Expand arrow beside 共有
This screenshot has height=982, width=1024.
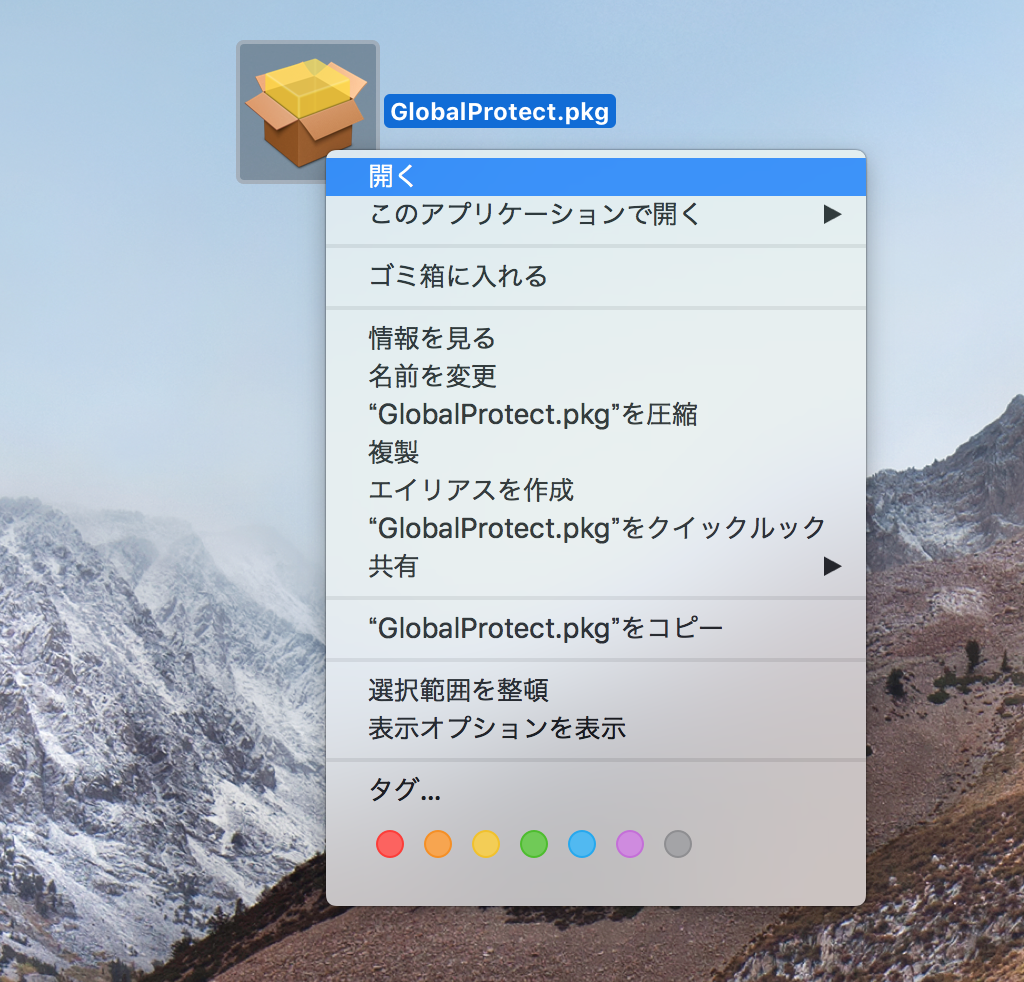(832, 566)
